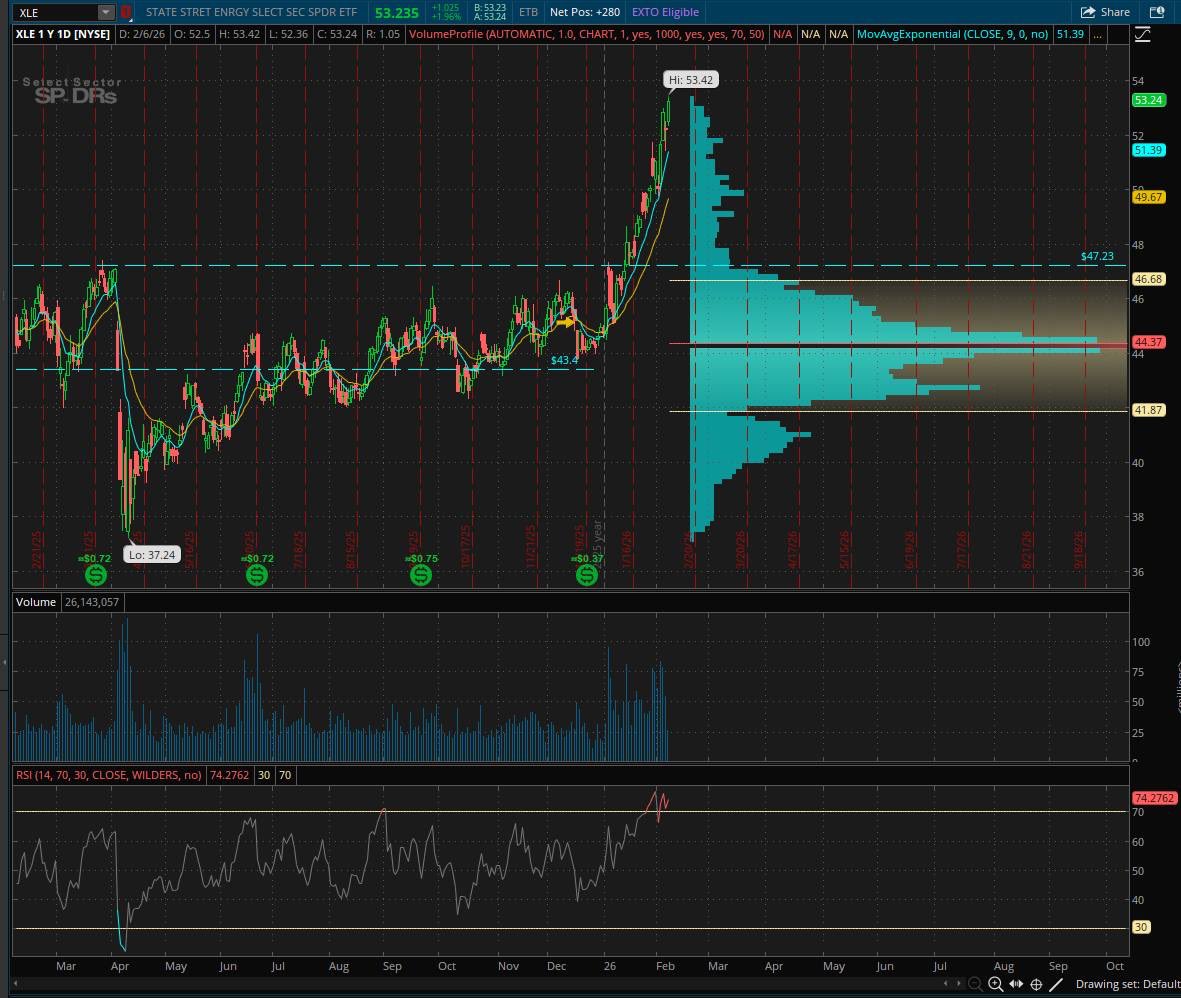
Task: Click the 51.39 cyan EMA price tag
Action: pyautogui.click(x=1148, y=150)
